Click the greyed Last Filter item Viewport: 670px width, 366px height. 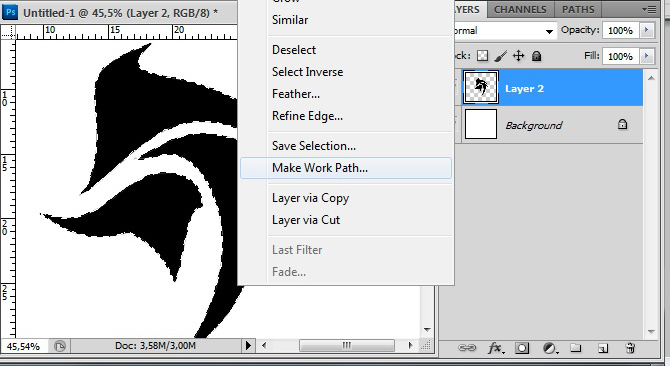[x=297, y=250]
